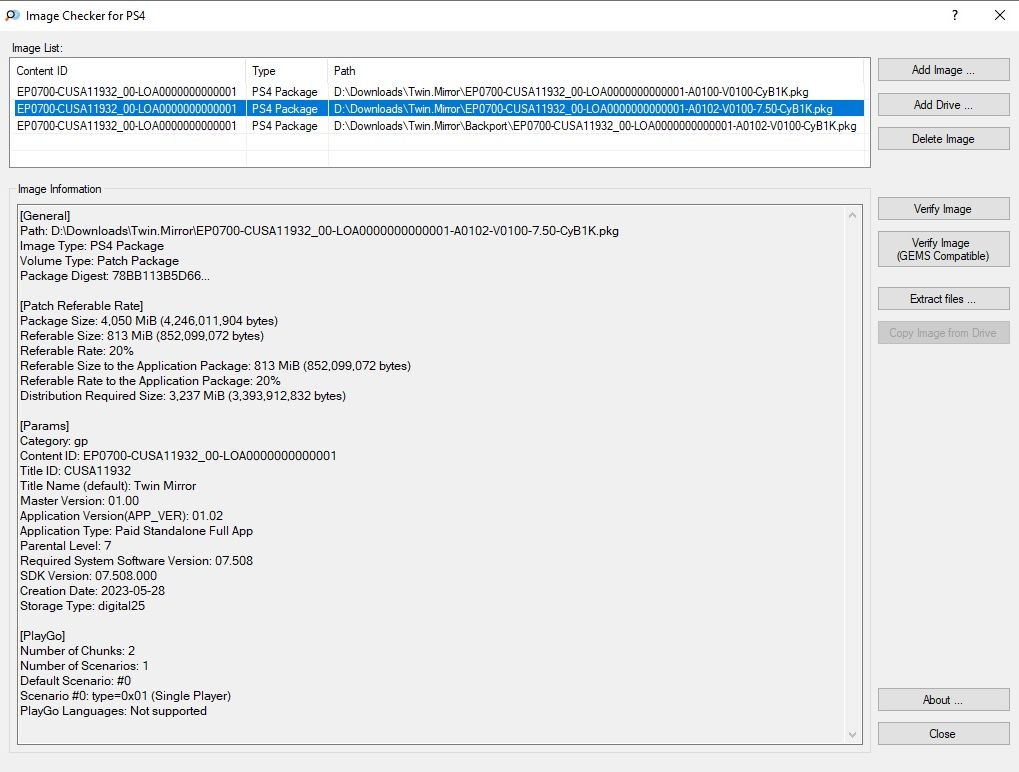Click the Distribution Required Size line
1019x772 pixels.
(x=183, y=396)
